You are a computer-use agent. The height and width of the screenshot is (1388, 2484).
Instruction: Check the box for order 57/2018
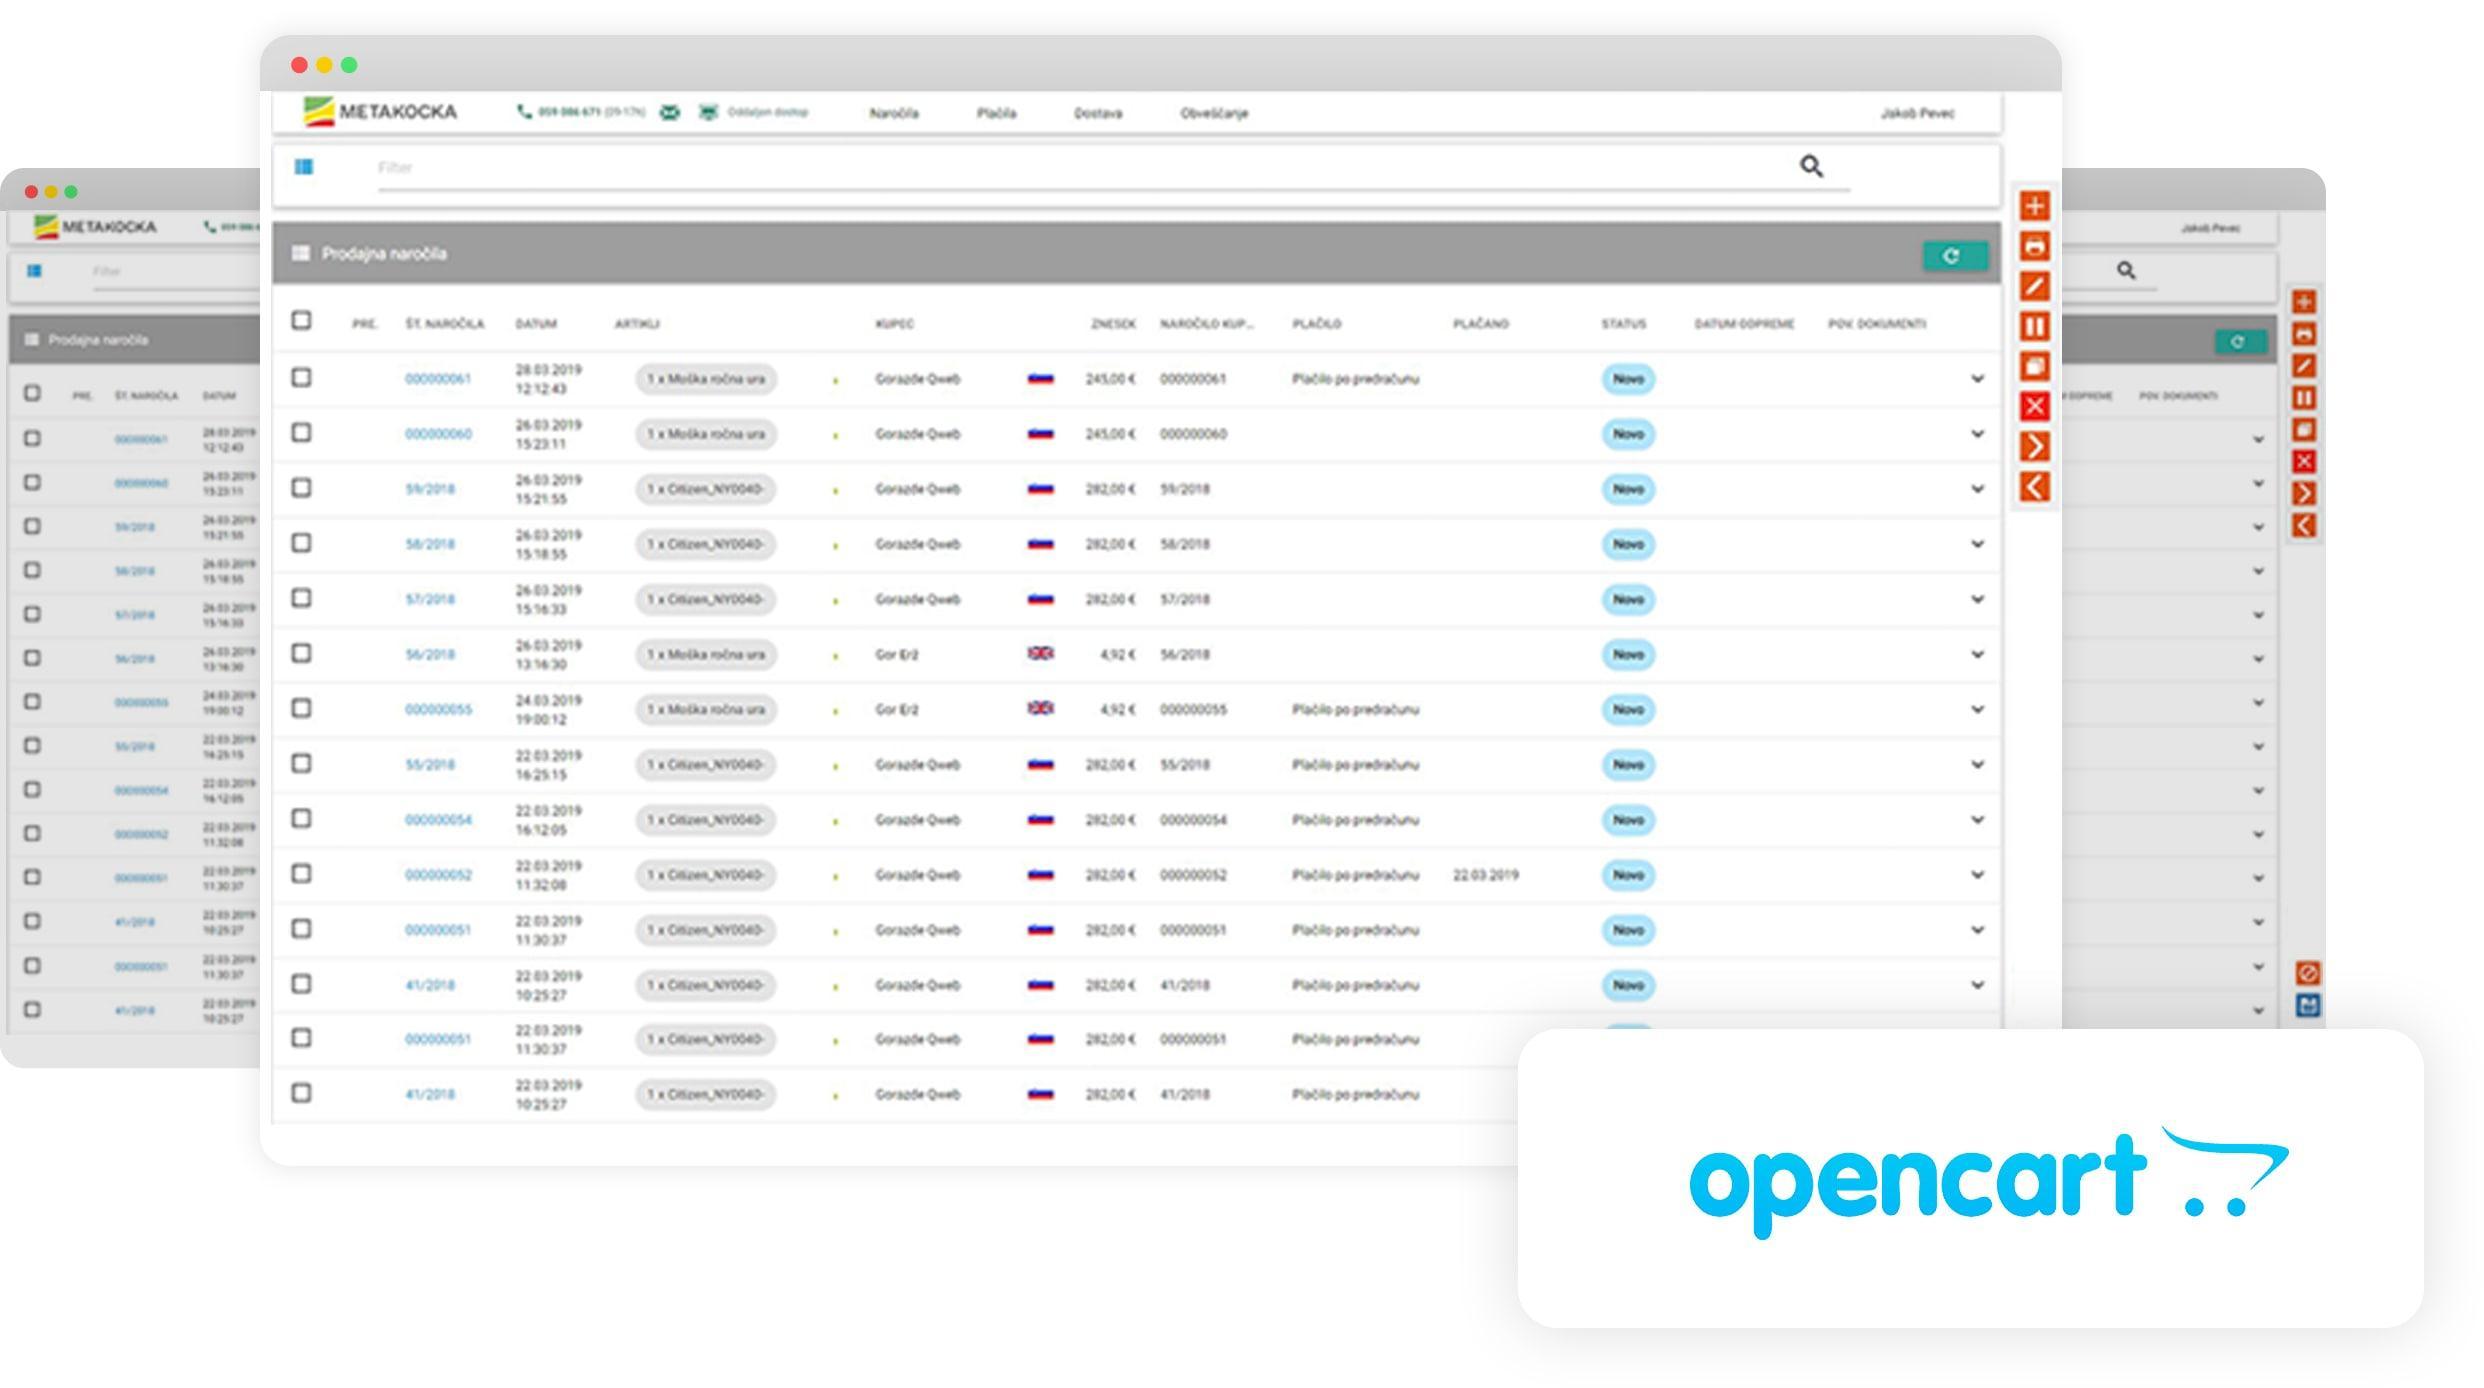[x=301, y=597]
